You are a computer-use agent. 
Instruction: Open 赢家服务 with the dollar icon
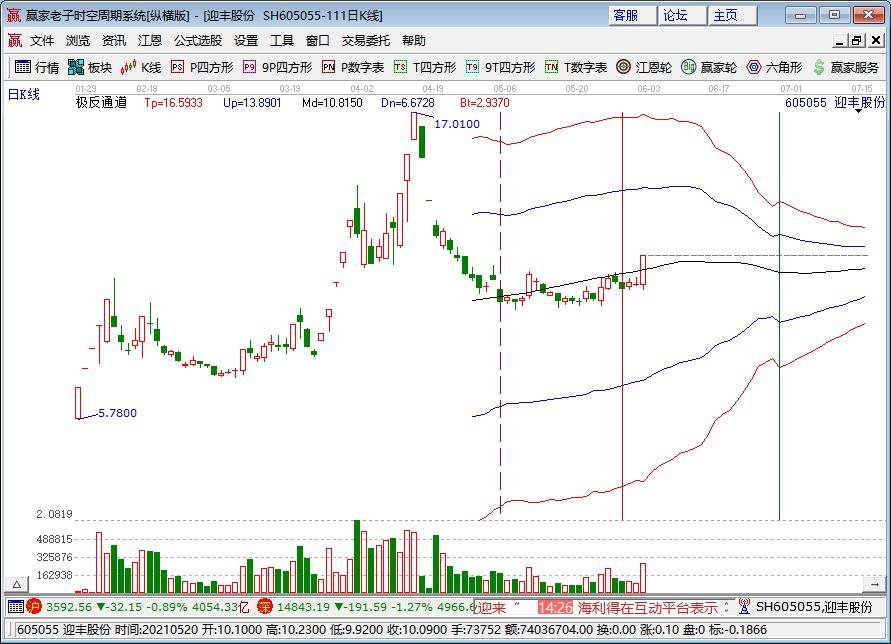point(846,68)
